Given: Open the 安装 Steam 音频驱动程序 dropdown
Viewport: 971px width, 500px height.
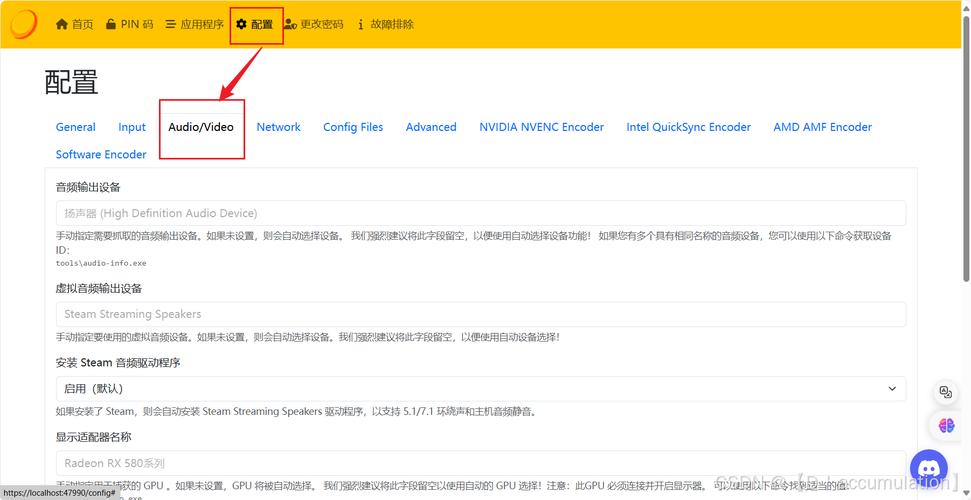Looking at the screenshot, I should coord(481,388).
